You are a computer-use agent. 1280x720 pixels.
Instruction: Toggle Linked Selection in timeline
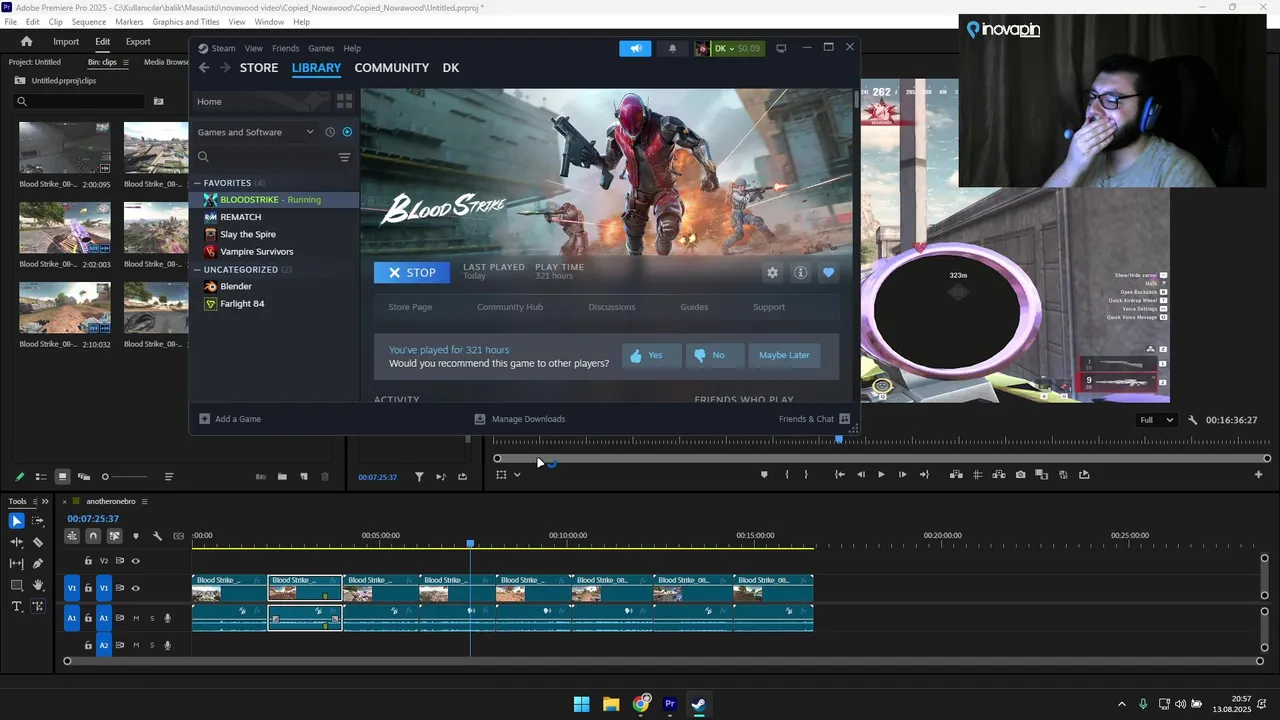coord(114,536)
